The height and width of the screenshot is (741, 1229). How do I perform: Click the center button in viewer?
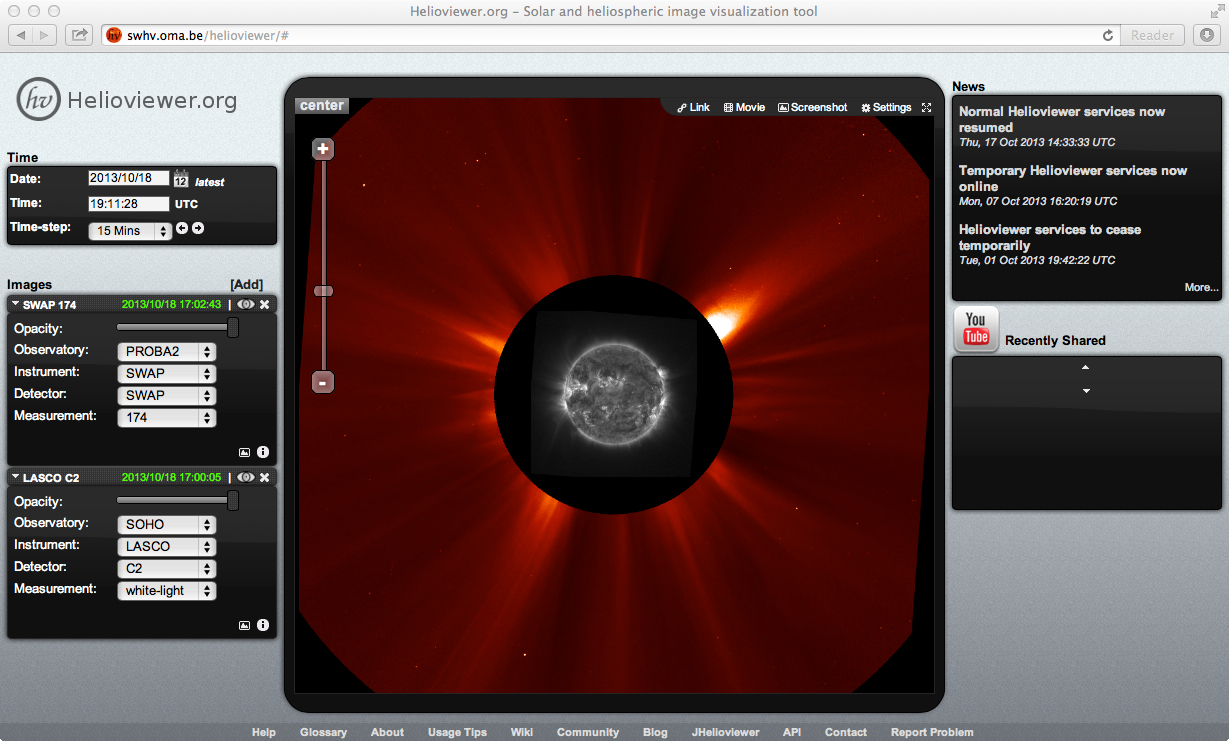[x=322, y=106]
